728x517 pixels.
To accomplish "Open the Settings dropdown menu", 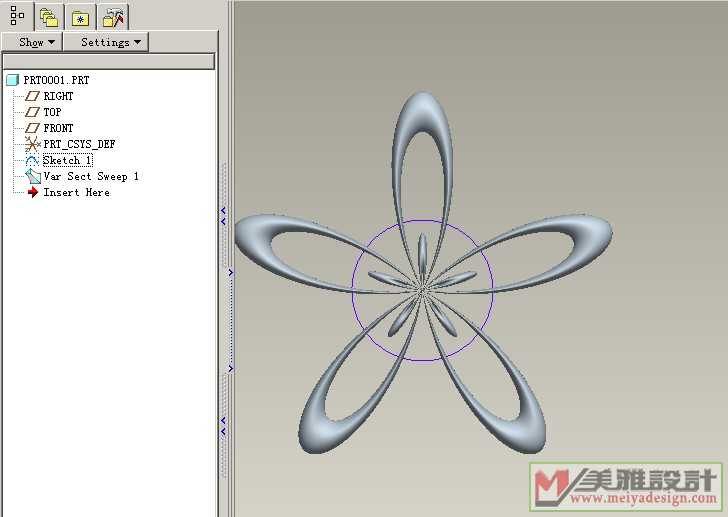I will coord(106,42).
